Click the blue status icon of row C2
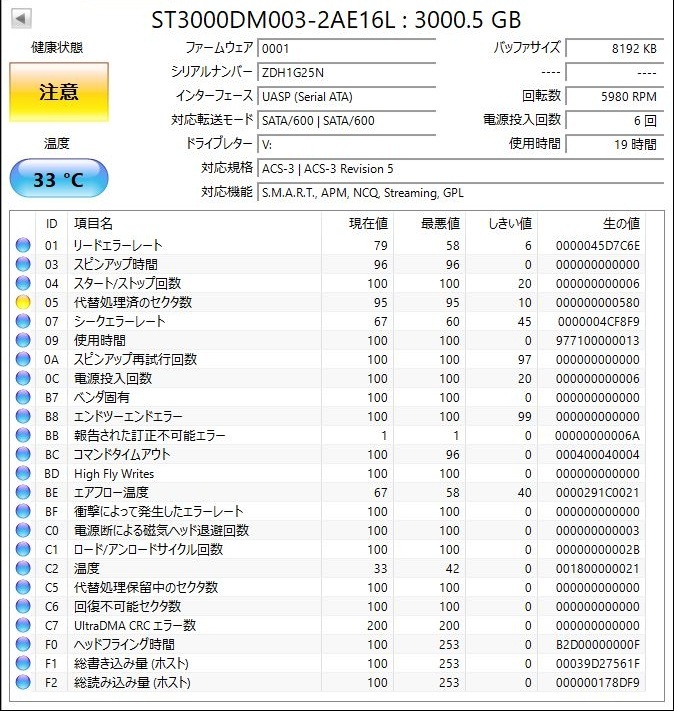Image resolution: width=674 pixels, height=711 pixels. tap(23, 568)
